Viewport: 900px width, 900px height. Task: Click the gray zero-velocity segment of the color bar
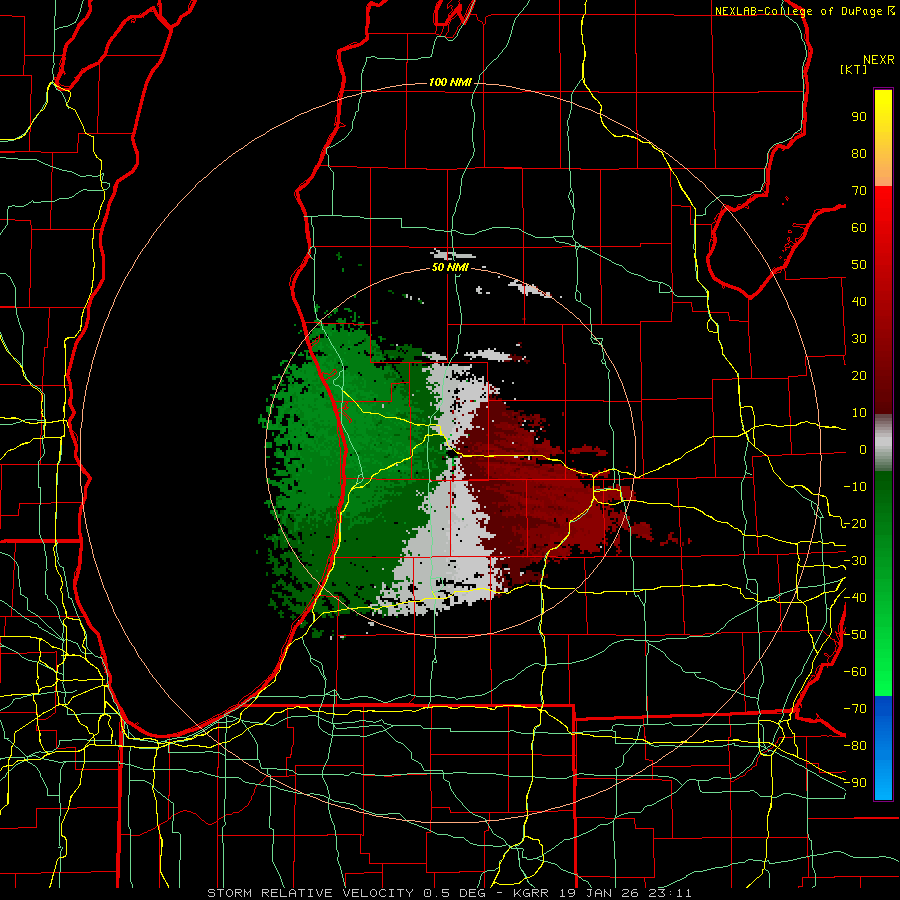[883, 442]
